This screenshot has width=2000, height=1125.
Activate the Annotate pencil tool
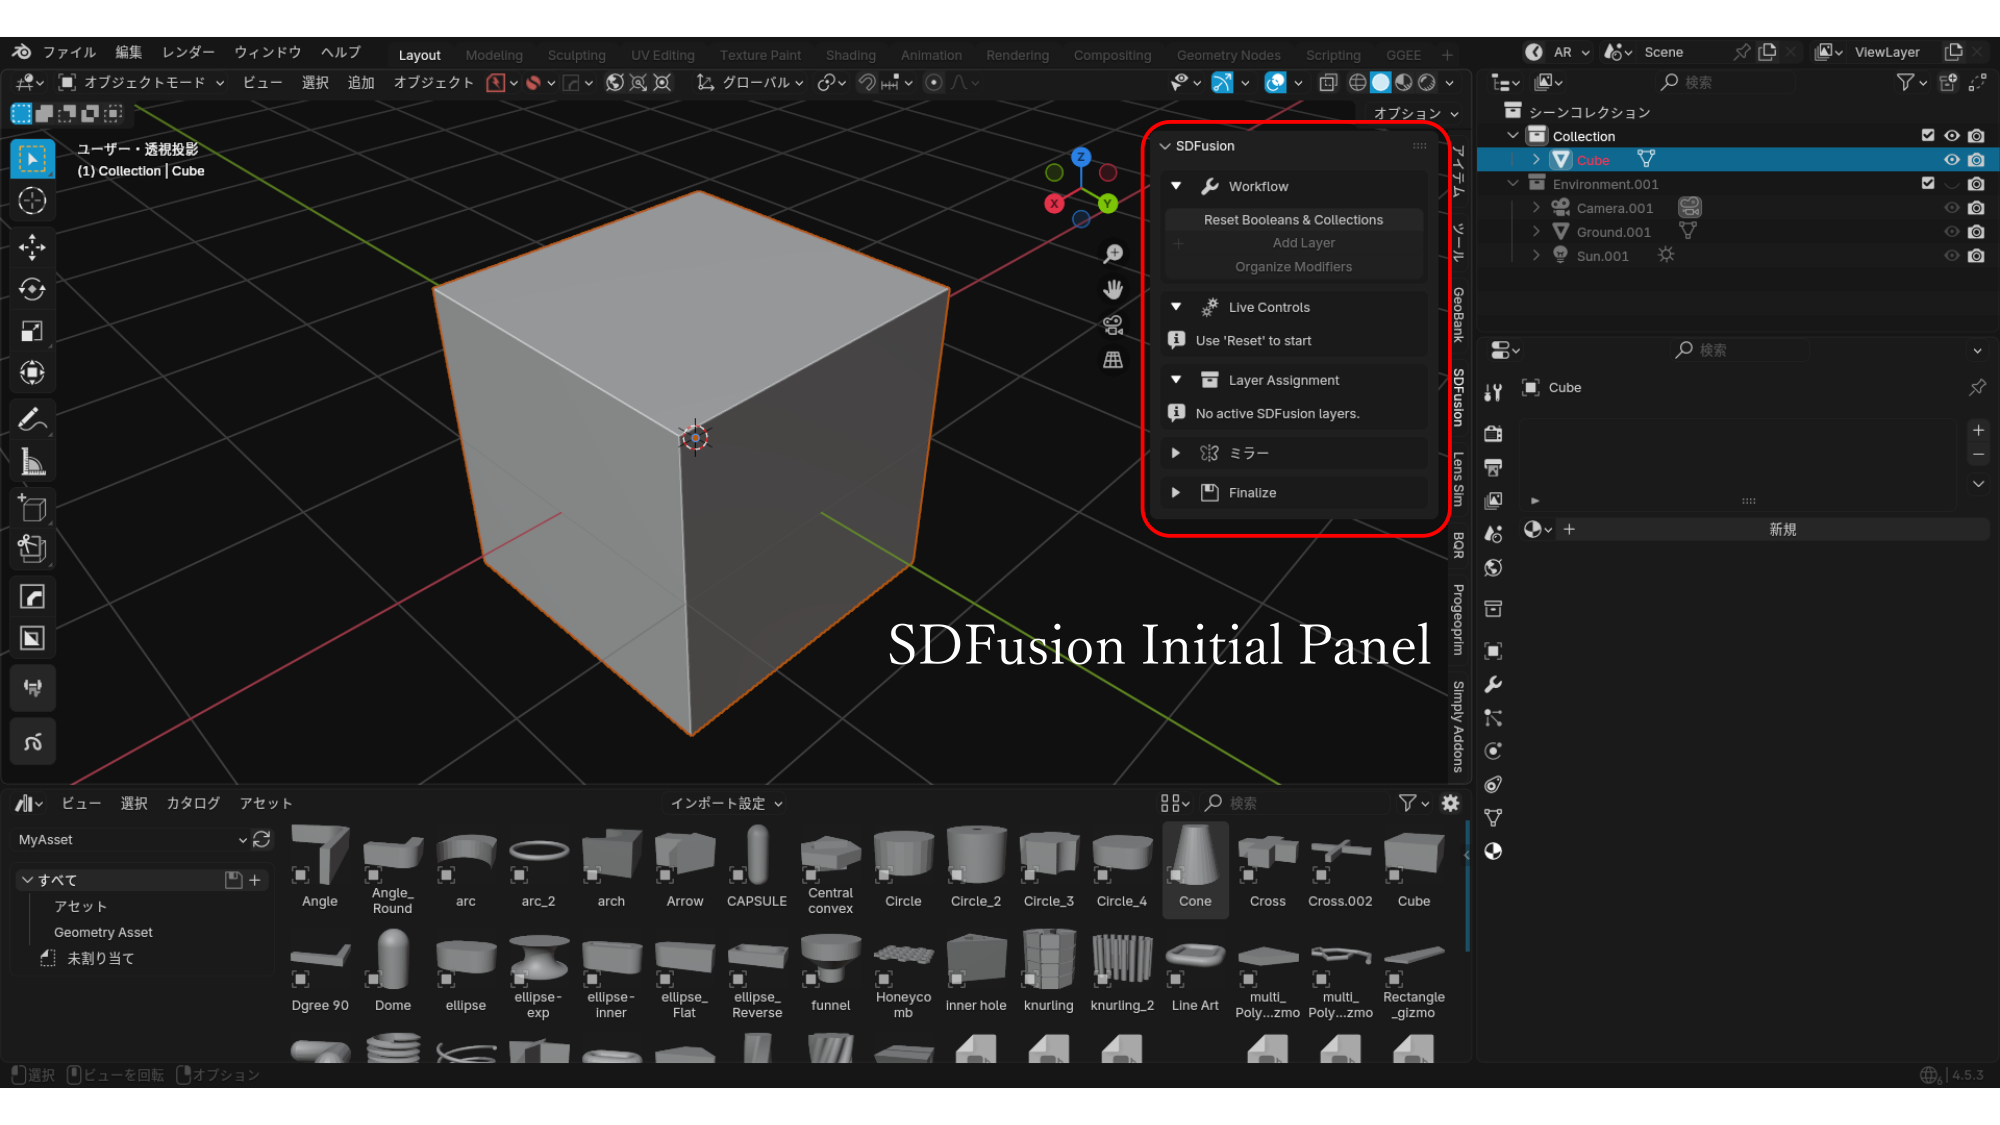point(32,419)
